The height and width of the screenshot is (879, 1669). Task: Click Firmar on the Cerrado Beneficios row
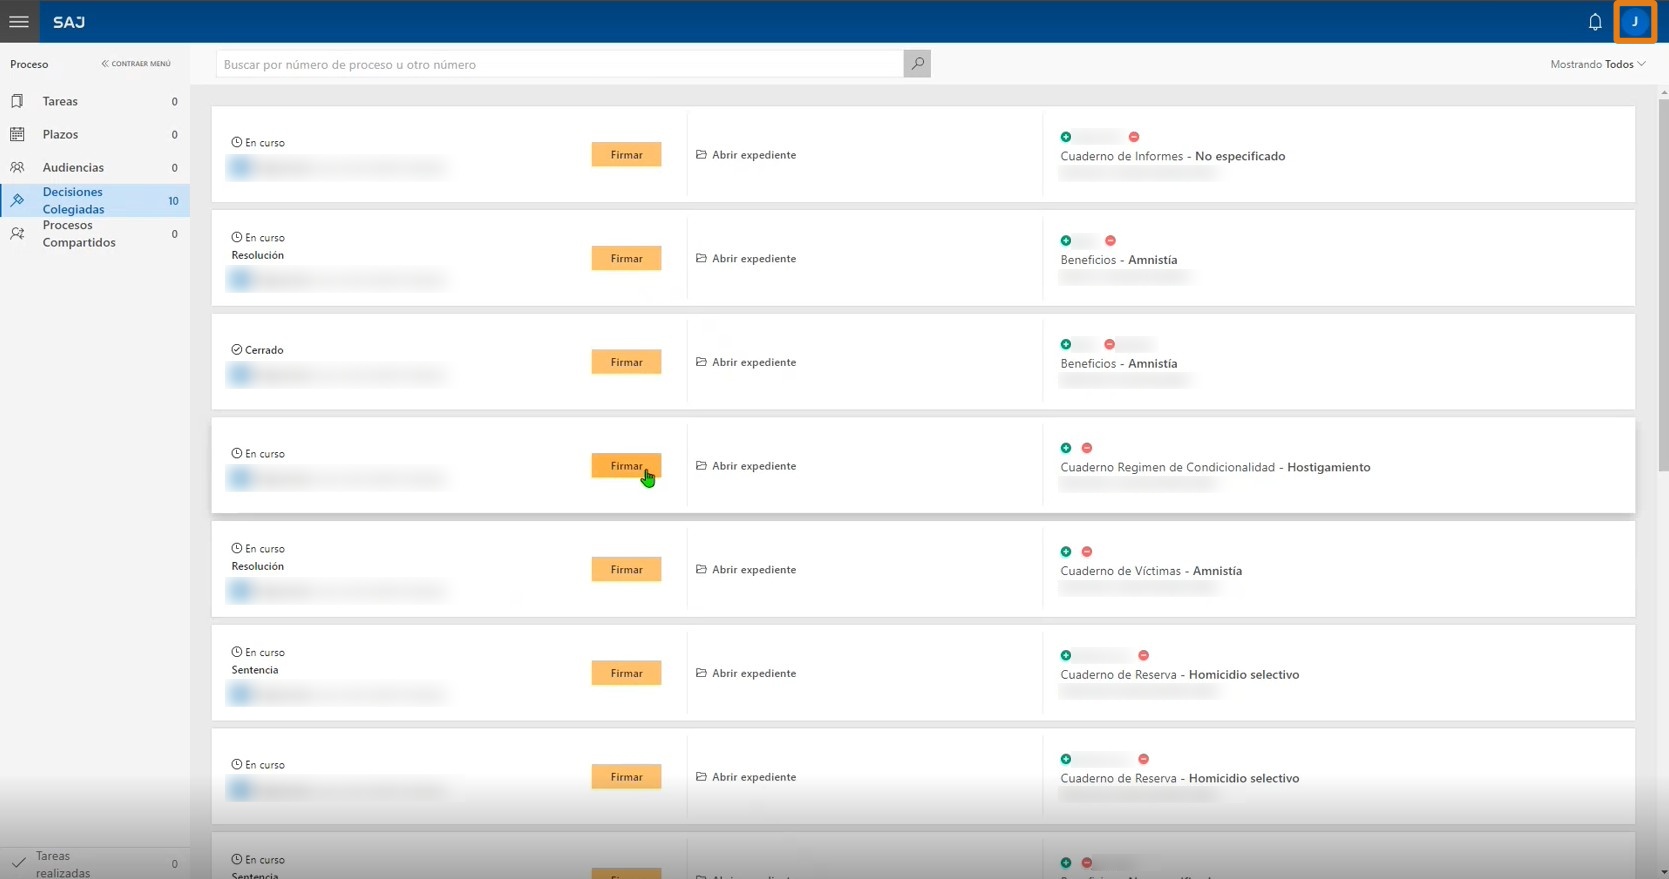click(x=626, y=362)
